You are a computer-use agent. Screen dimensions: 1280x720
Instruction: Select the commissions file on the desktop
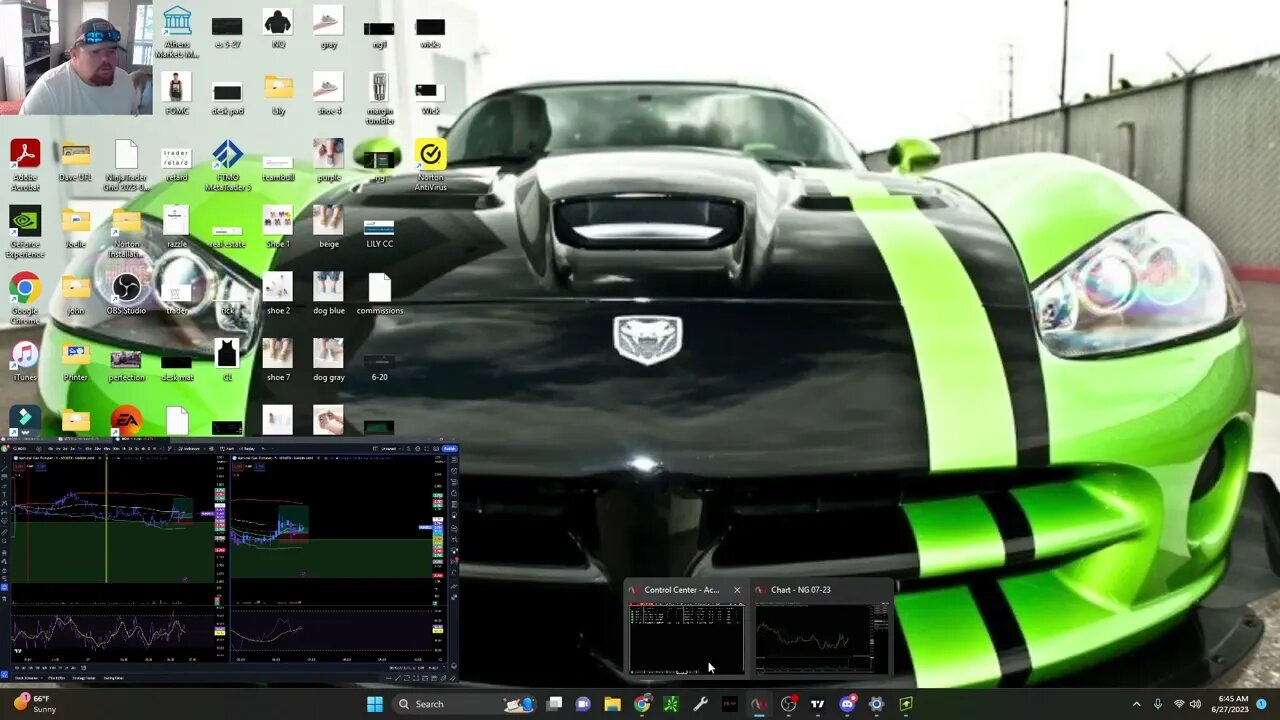point(379,295)
